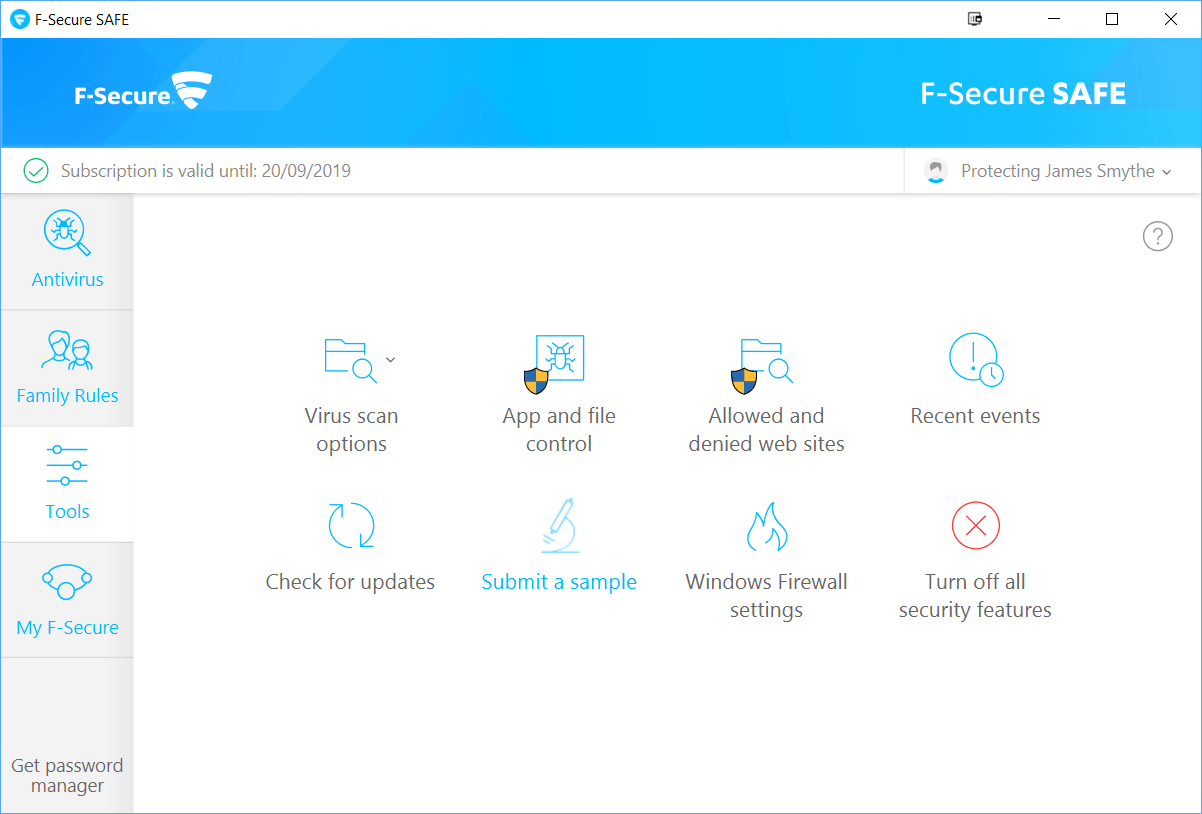
Task: Go to the My F-Secure tab
Action: coord(67,600)
